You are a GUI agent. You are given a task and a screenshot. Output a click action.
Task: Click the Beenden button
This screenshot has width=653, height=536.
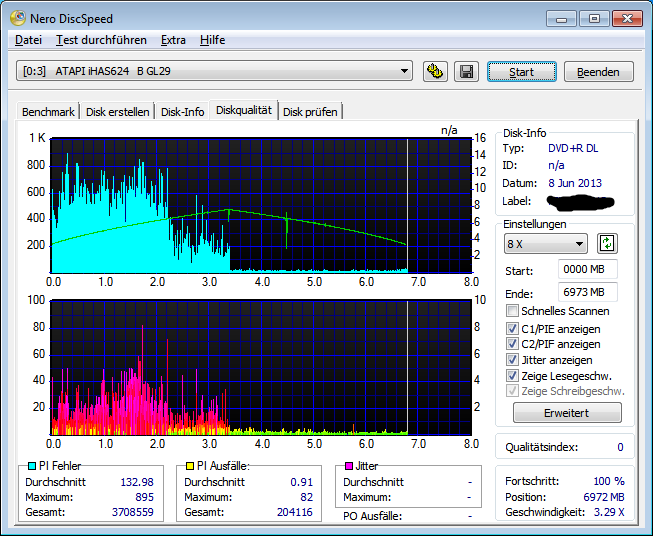[598, 72]
